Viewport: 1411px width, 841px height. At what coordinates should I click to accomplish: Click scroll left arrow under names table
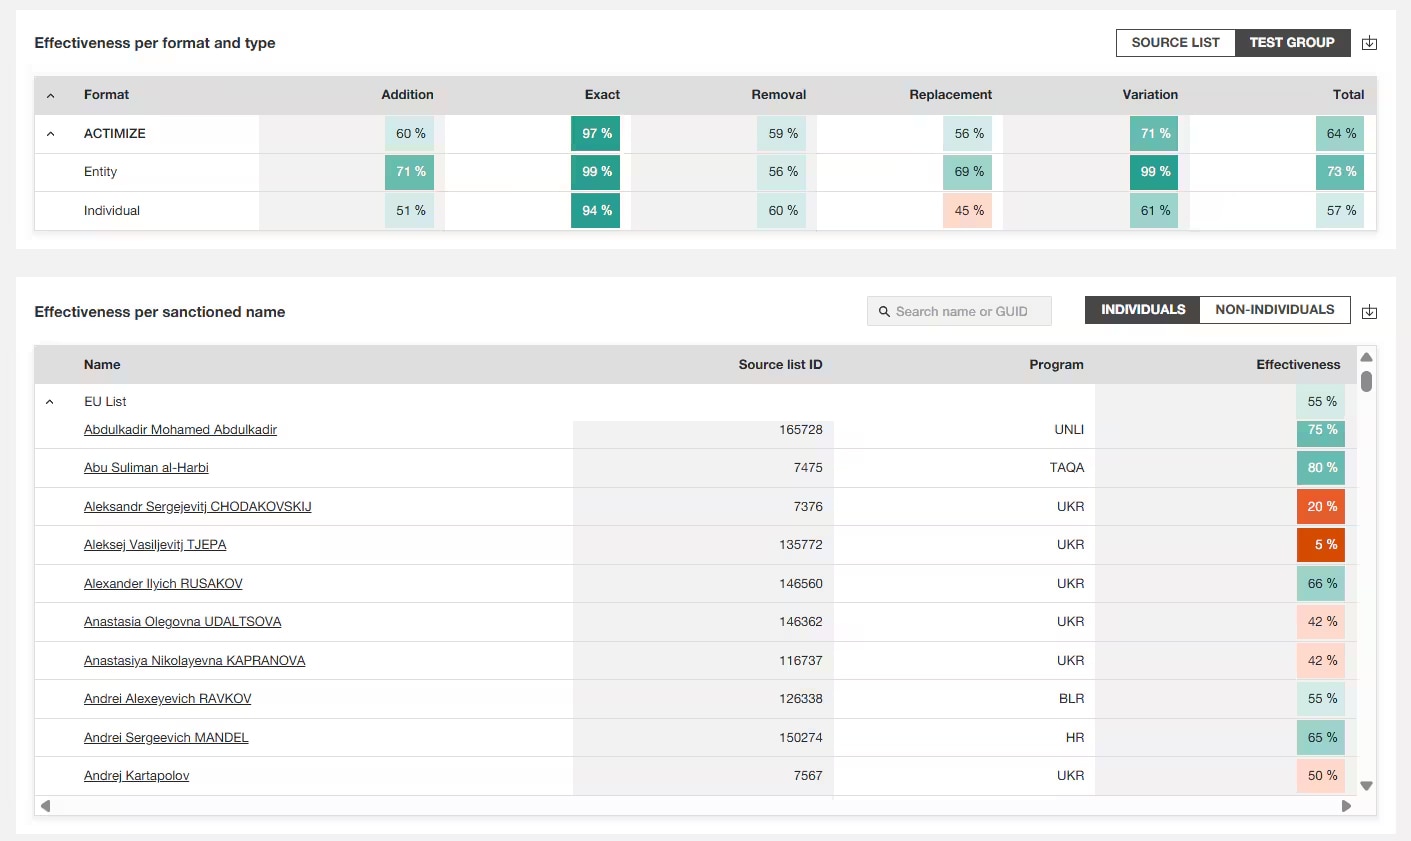tap(45, 806)
